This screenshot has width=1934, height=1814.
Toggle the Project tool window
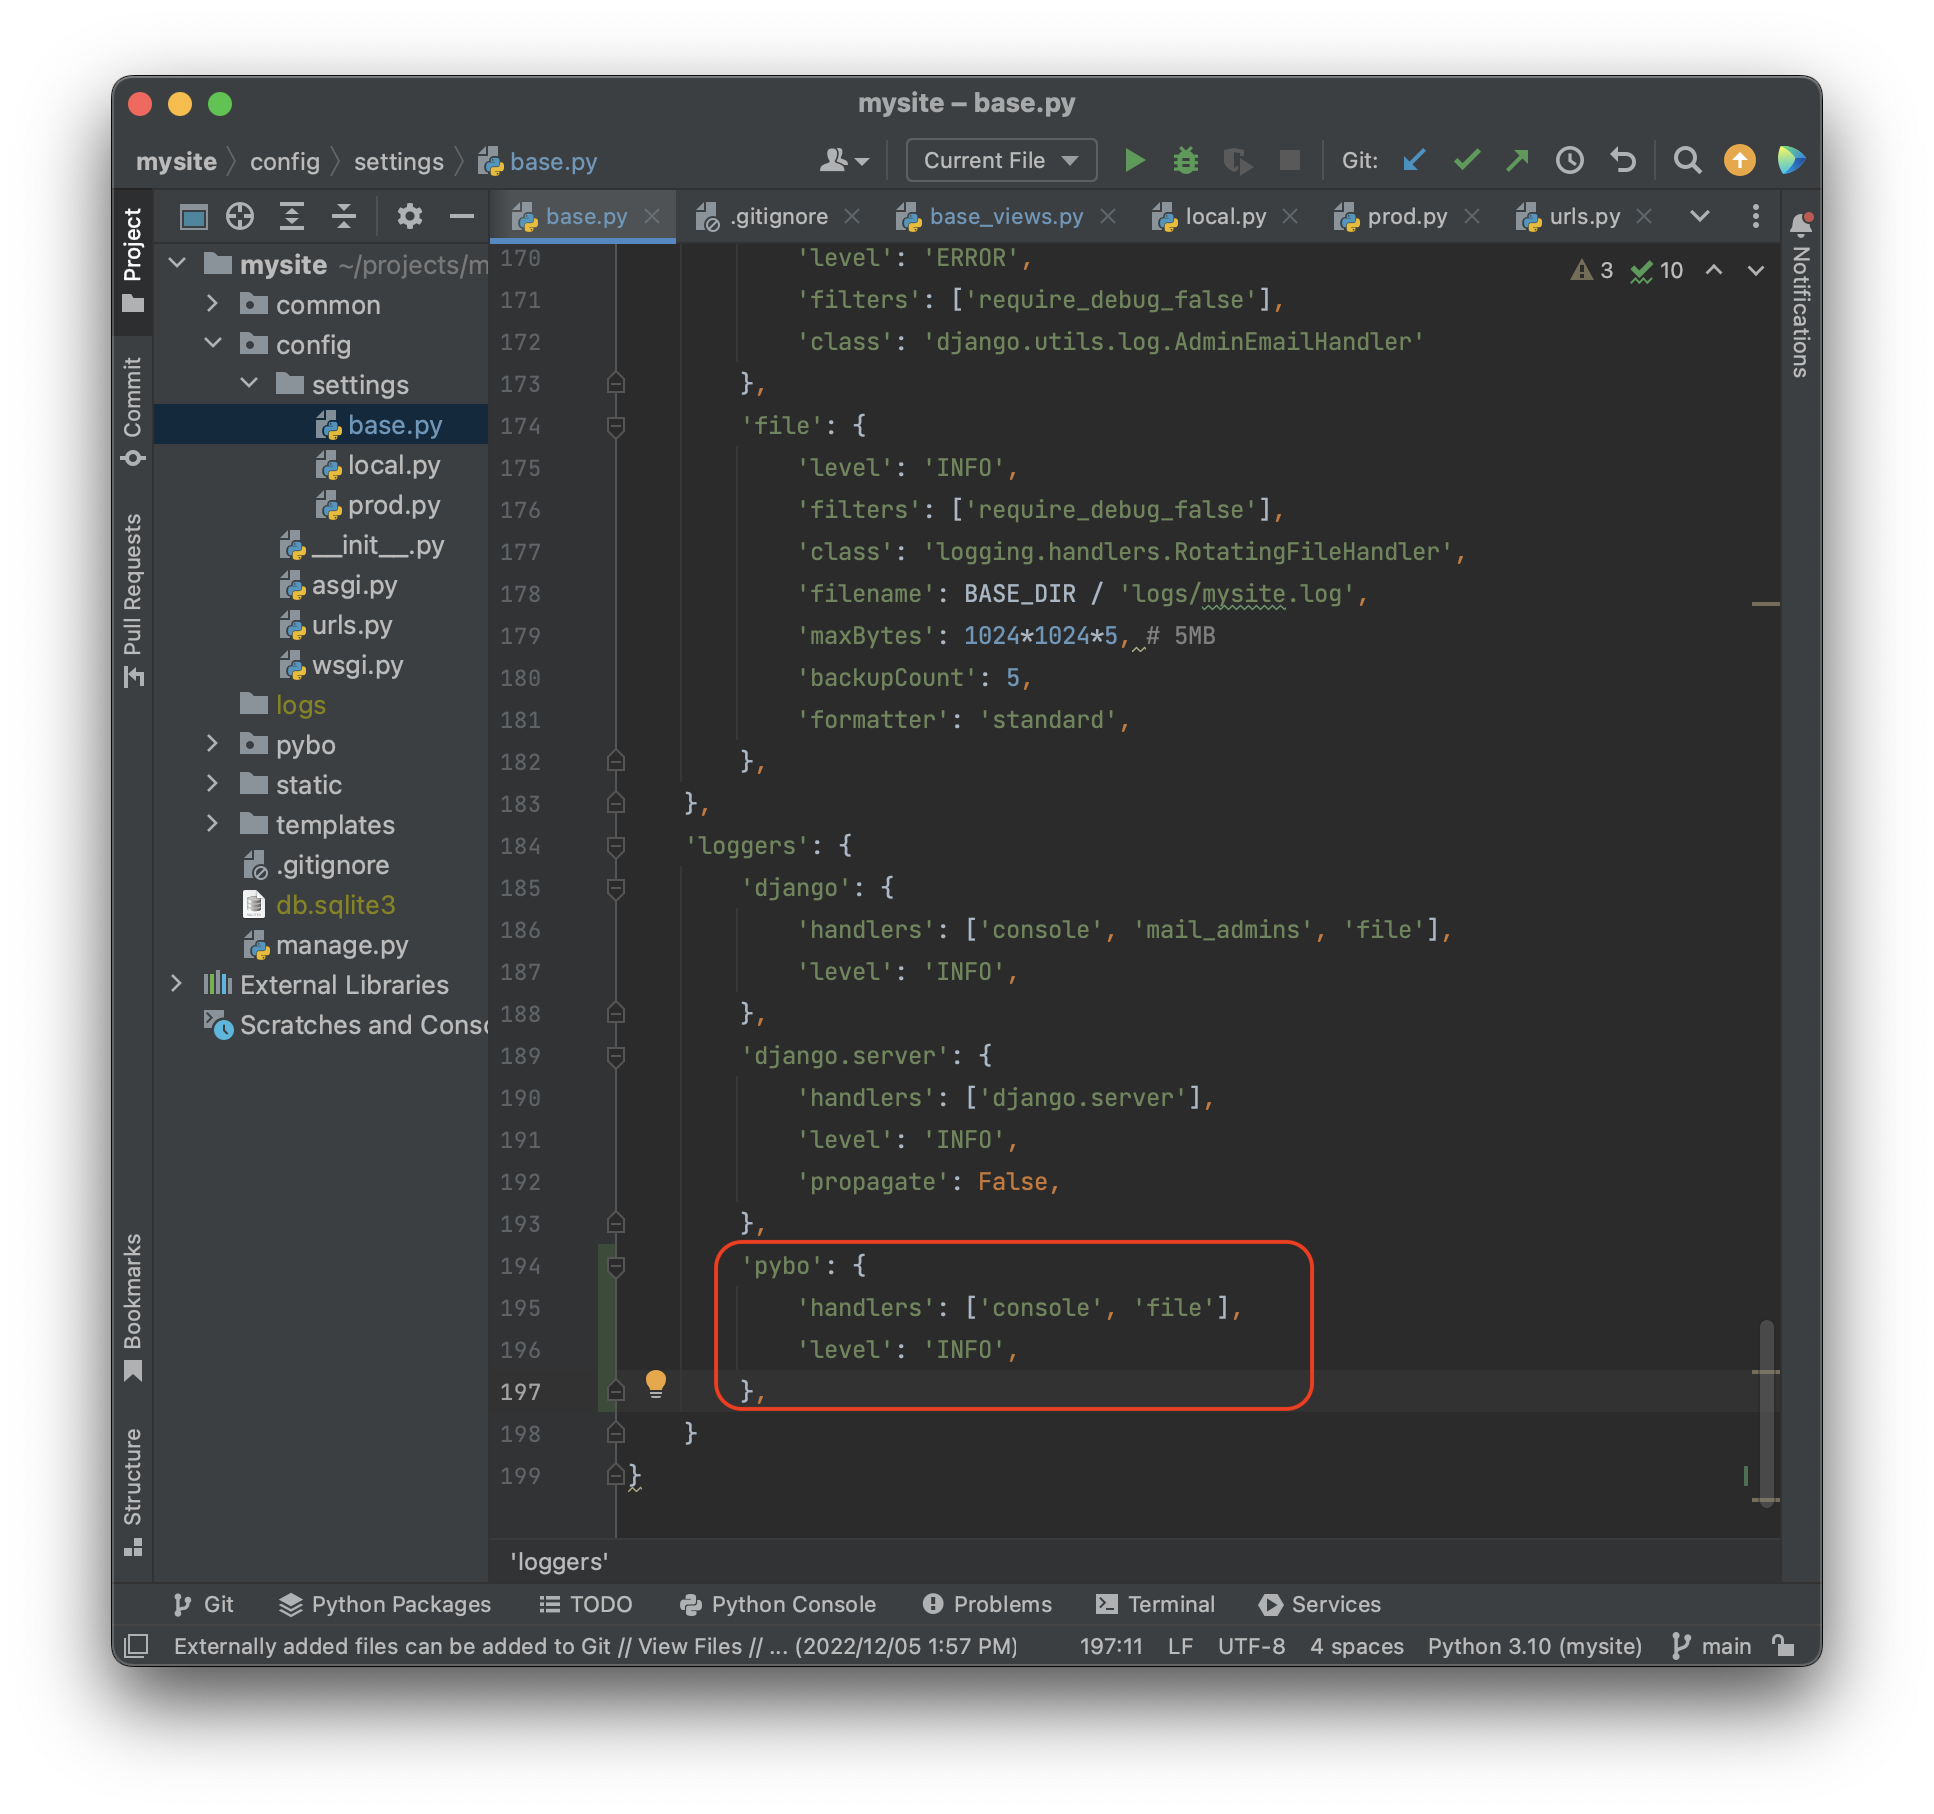tap(133, 258)
